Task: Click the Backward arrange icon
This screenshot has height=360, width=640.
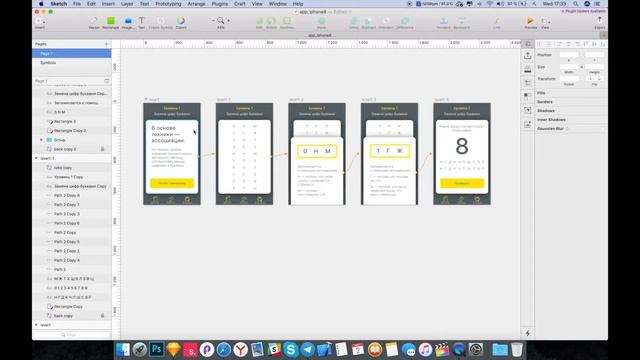Action: 462,22
